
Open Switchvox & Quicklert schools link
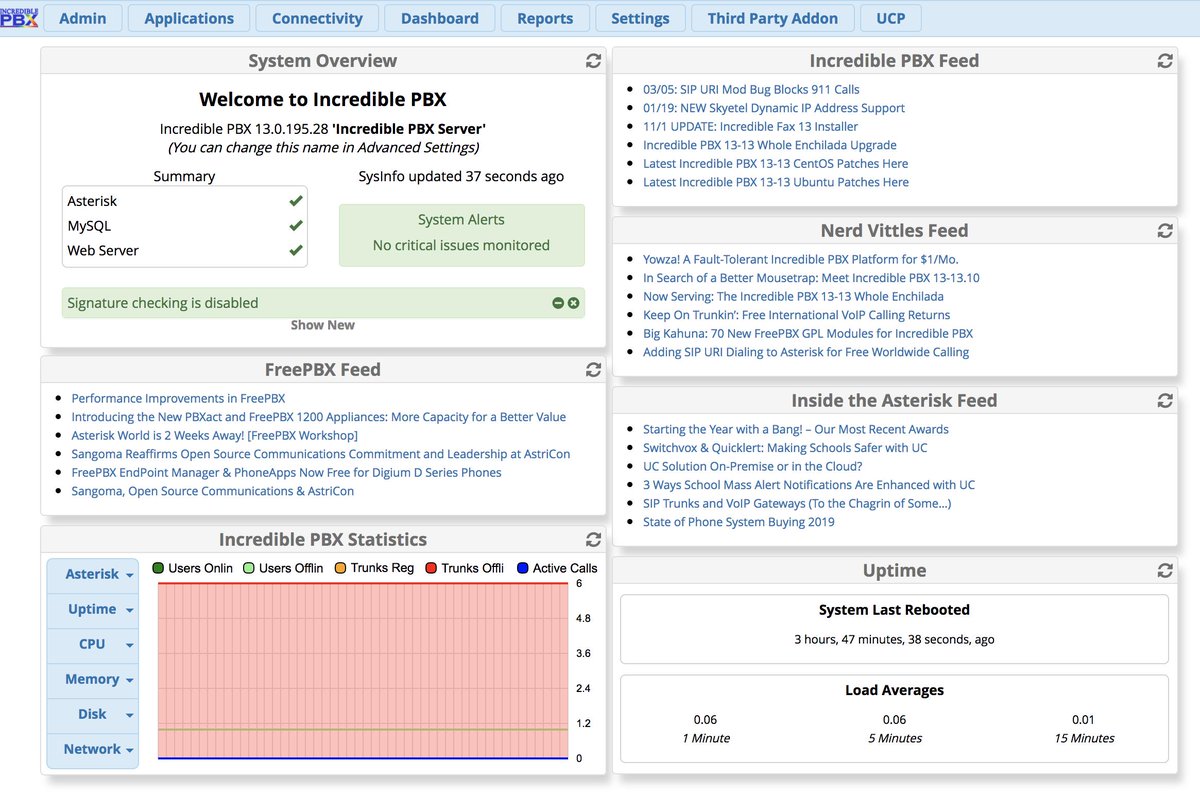(x=785, y=448)
